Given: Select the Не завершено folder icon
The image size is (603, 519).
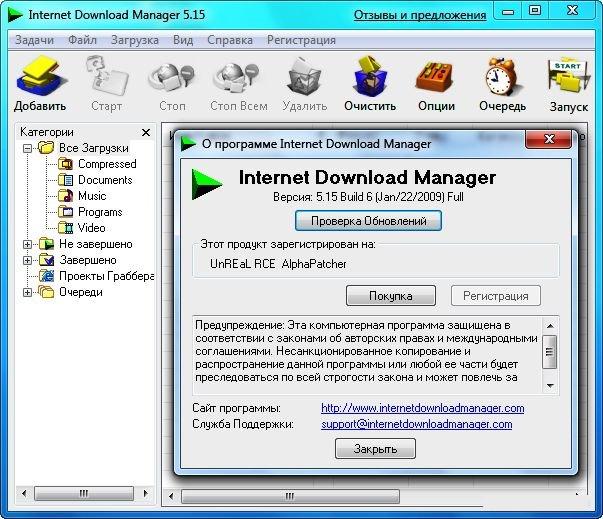Looking at the screenshot, I should click(46, 244).
